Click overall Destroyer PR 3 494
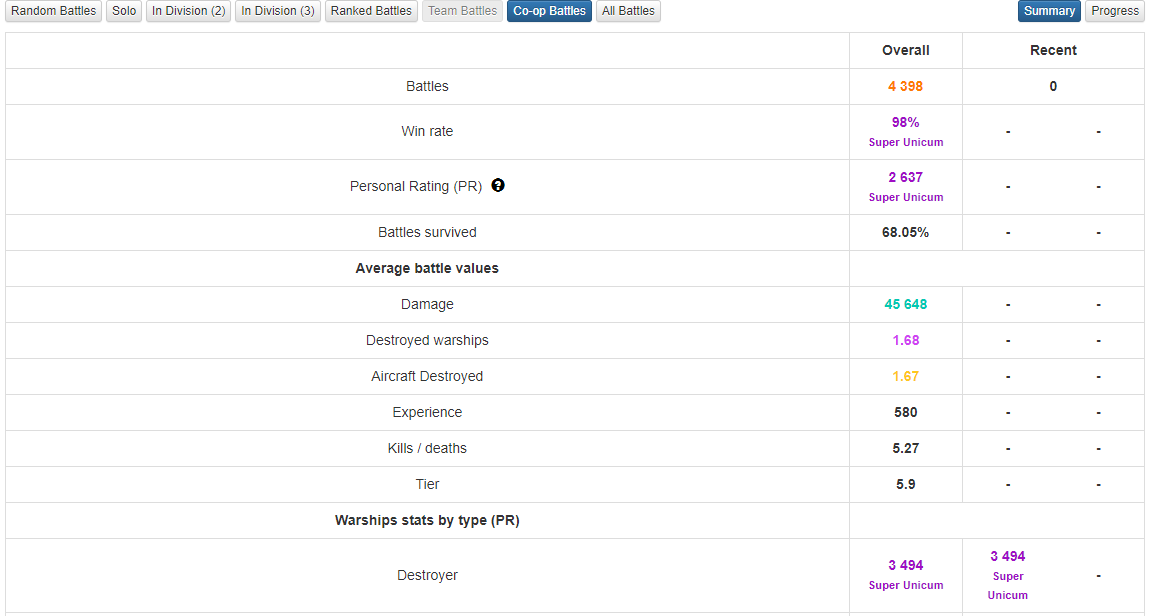The height and width of the screenshot is (616, 1160). 905,565
